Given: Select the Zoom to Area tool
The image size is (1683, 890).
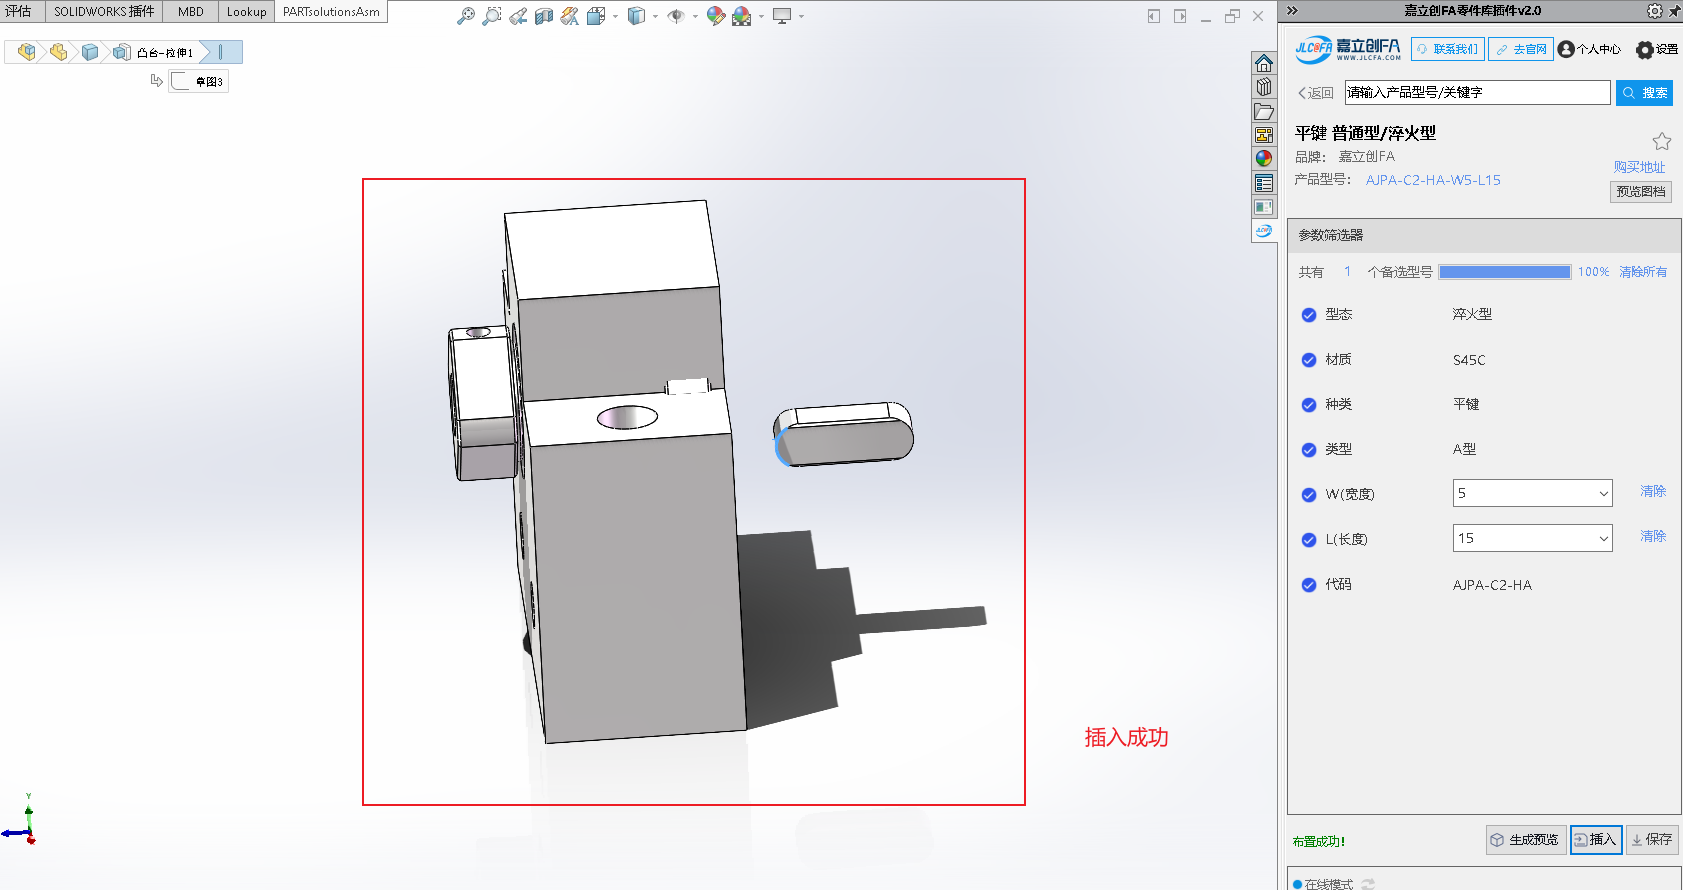Looking at the screenshot, I should (x=491, y=16).
